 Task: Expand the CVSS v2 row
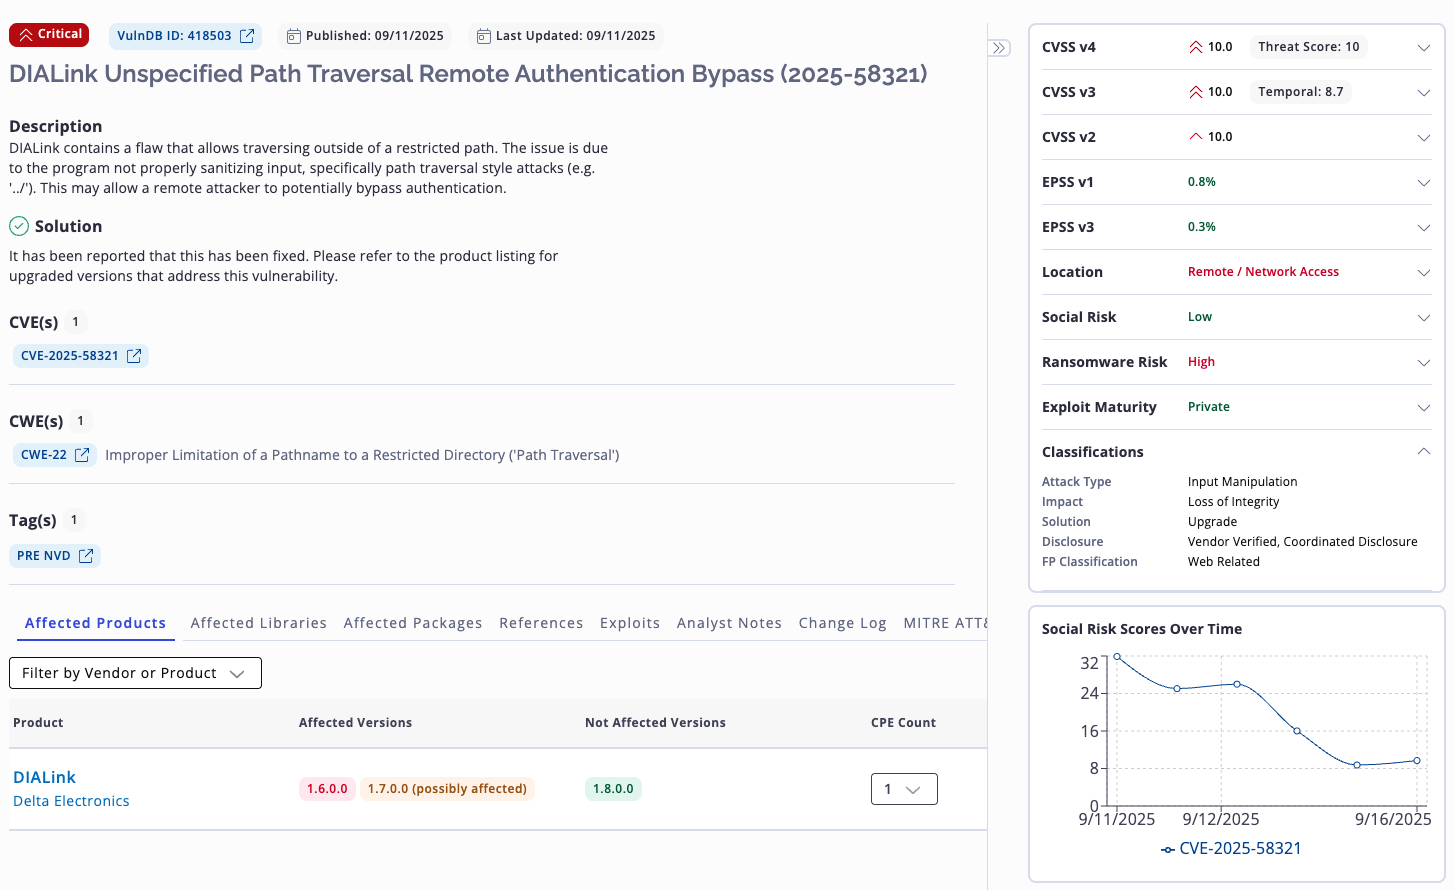1424,138
